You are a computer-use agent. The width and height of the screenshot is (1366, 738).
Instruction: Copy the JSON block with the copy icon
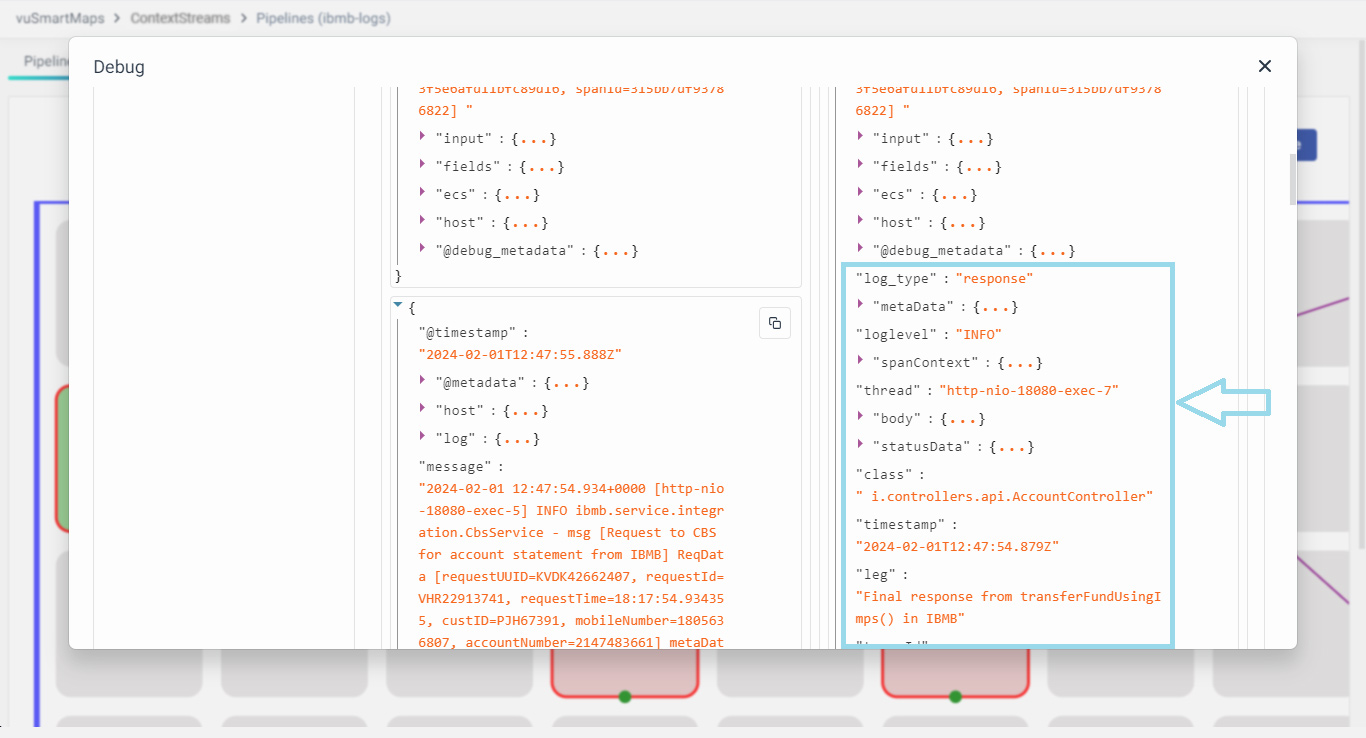[x=775, y=323]
